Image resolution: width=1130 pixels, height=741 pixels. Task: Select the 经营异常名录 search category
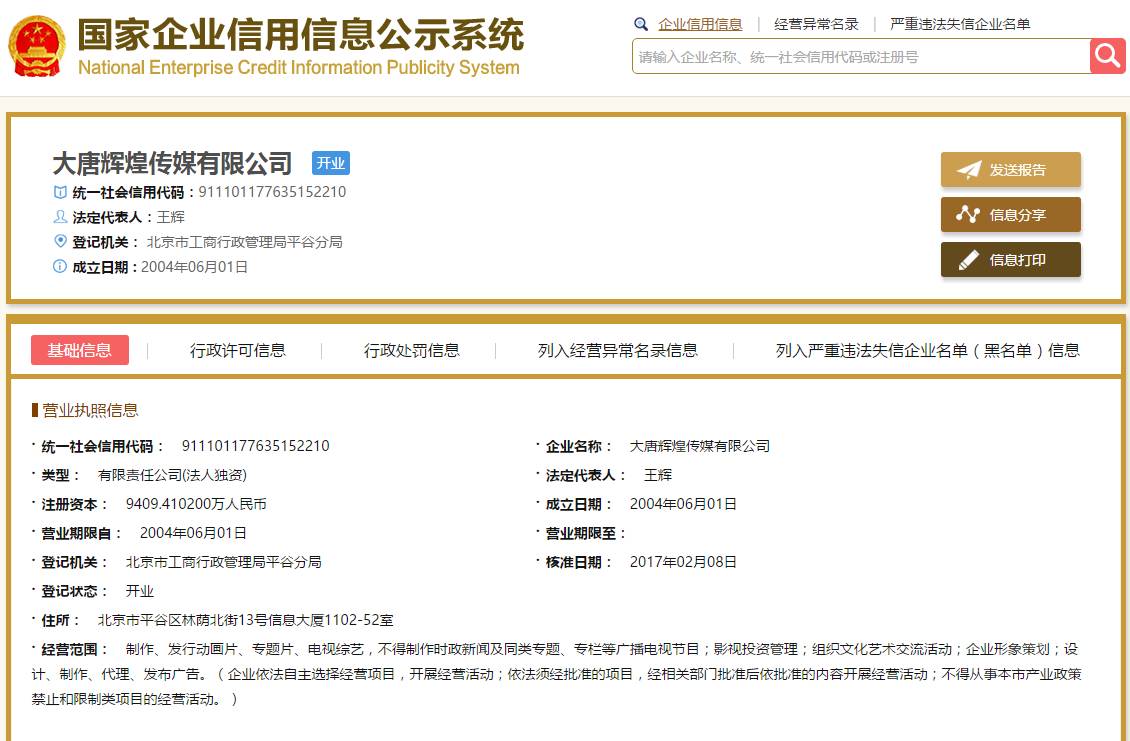816,25
